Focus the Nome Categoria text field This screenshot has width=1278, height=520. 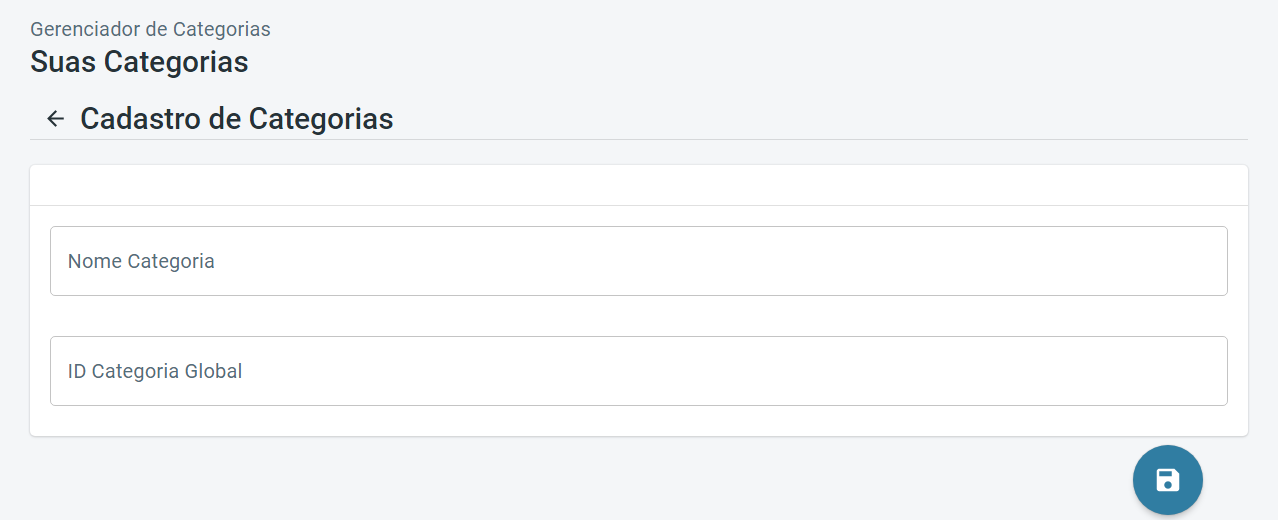coord(638,261)
